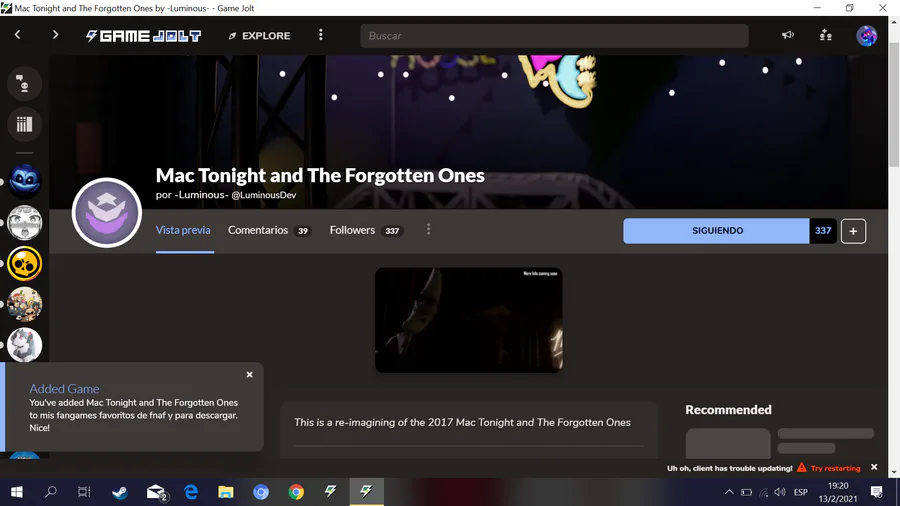Open Chromium browser icon on taskbar
This screenshot has width=900, height=506.
pyautogui.click(x=261, y=492)
